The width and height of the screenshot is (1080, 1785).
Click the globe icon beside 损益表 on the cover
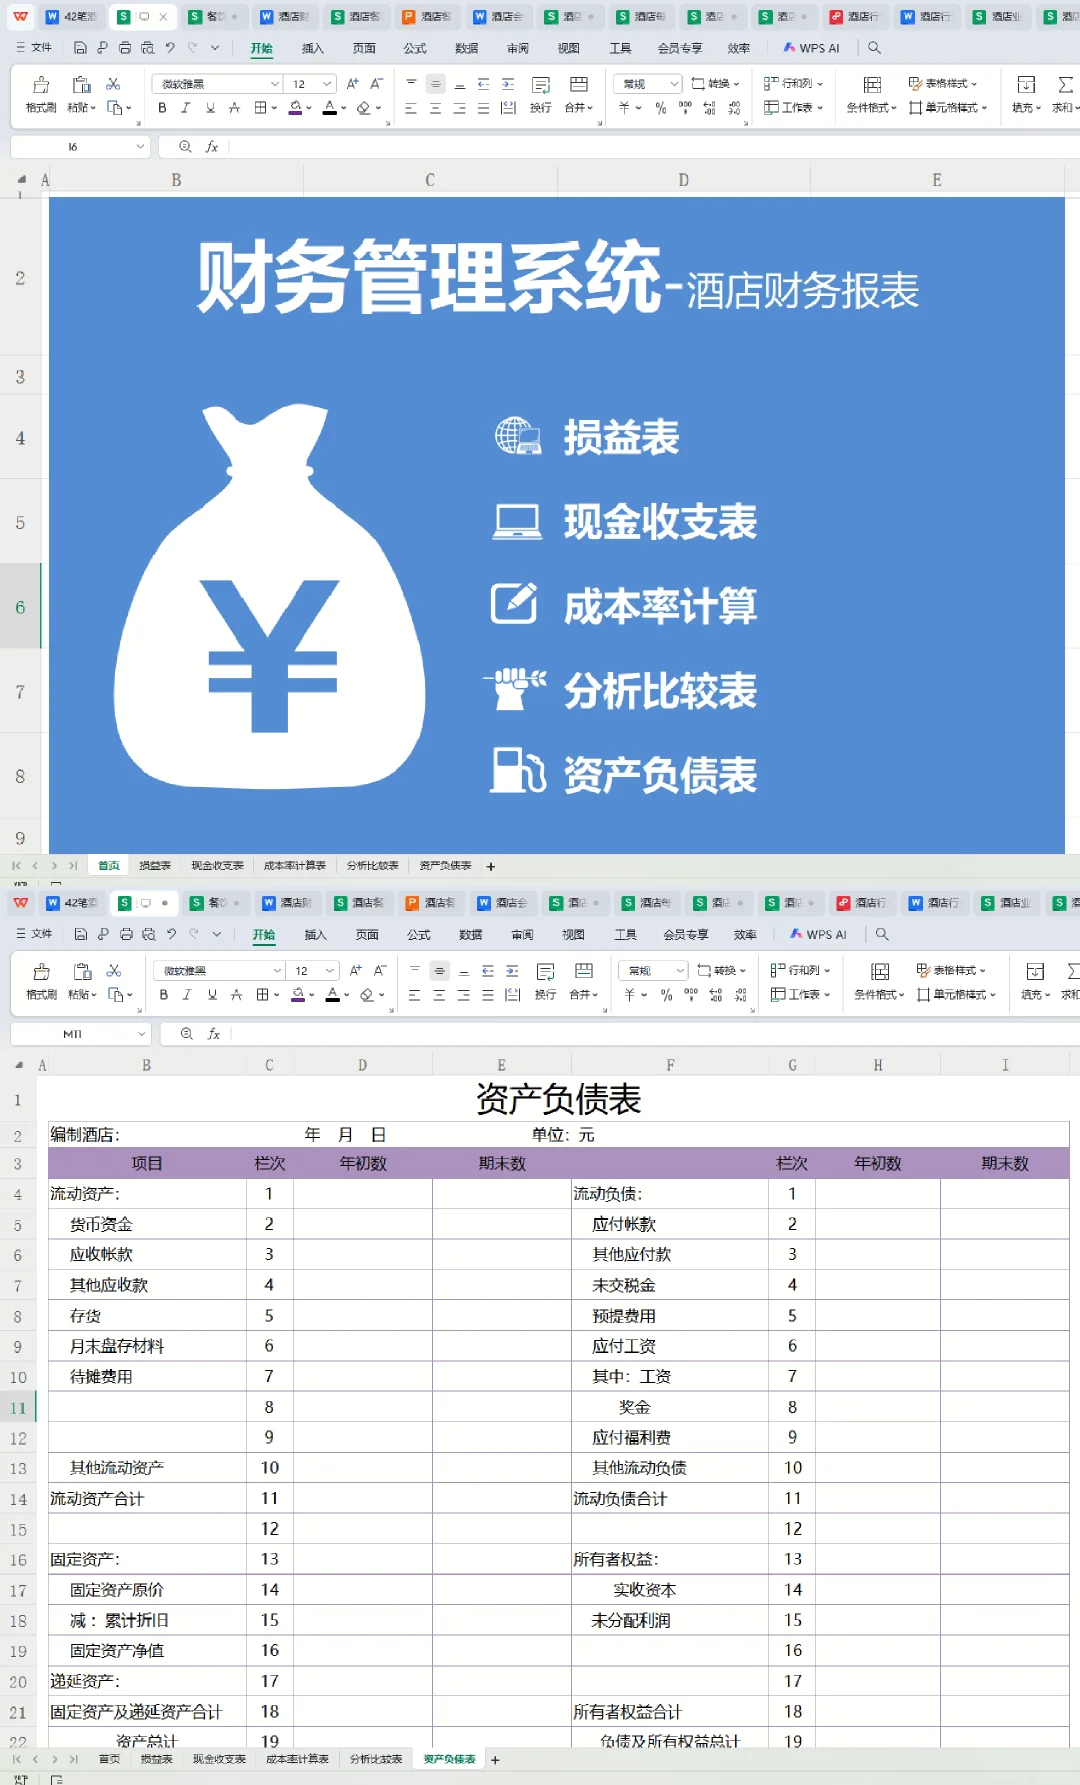[x=518, y=436]
